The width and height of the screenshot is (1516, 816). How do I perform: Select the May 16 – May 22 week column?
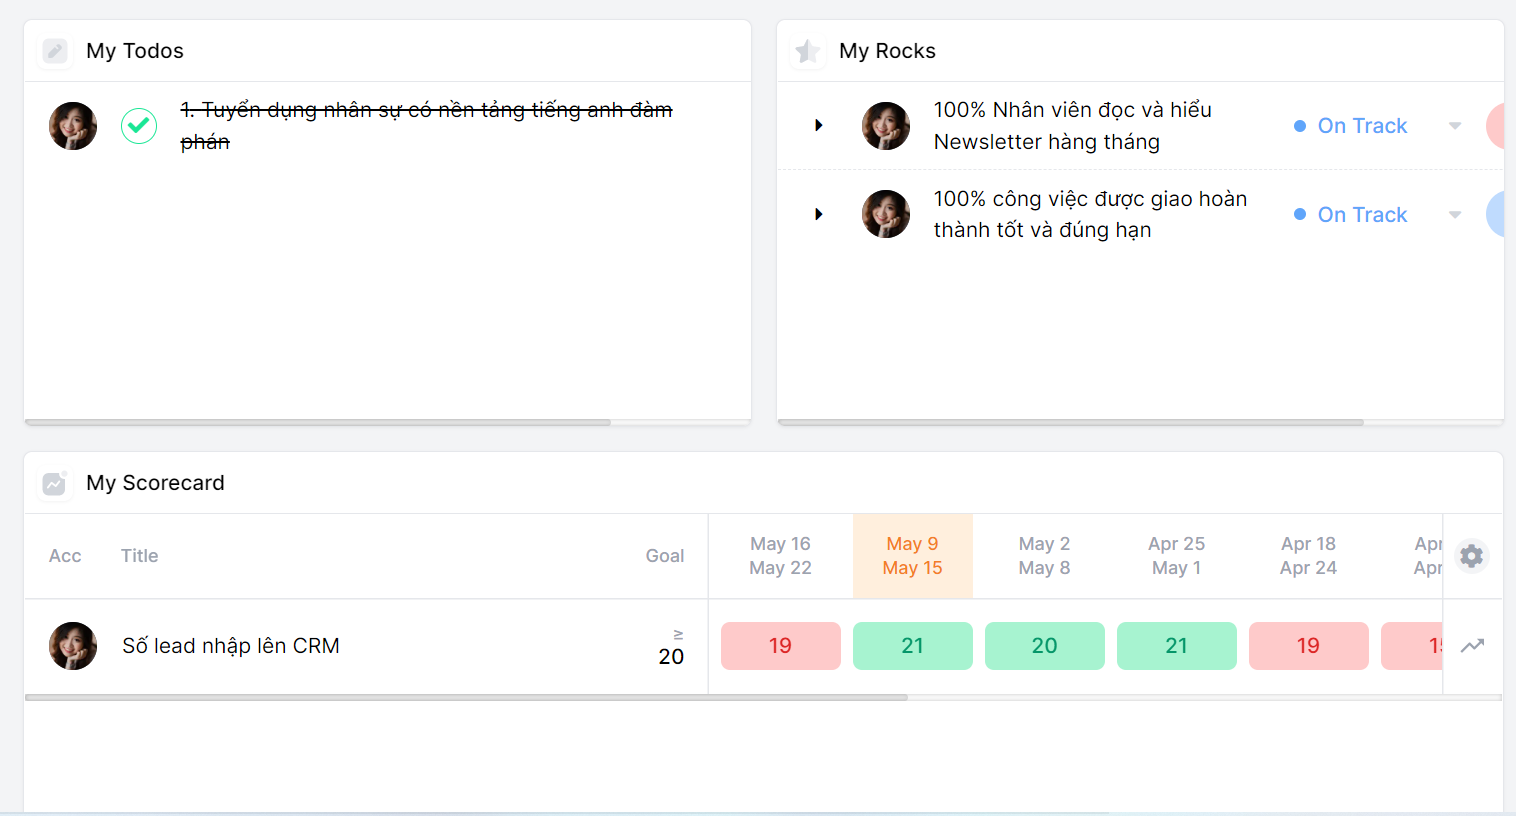(780, 556)
